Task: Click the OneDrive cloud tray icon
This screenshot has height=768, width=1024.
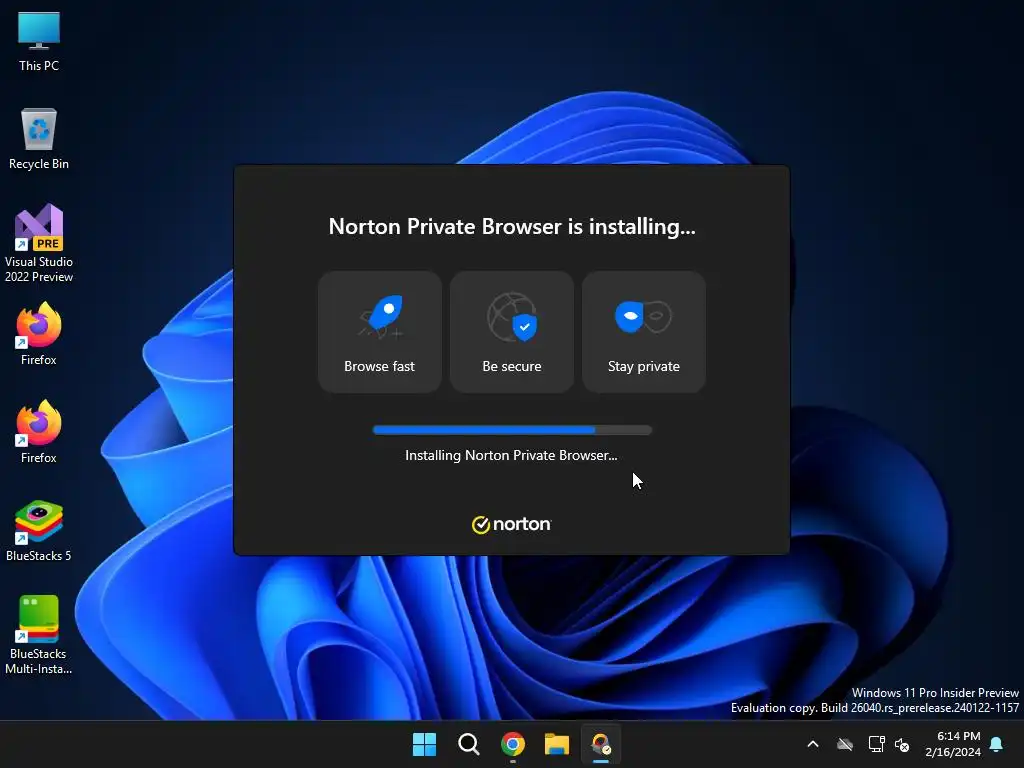Action: point(845,744)
